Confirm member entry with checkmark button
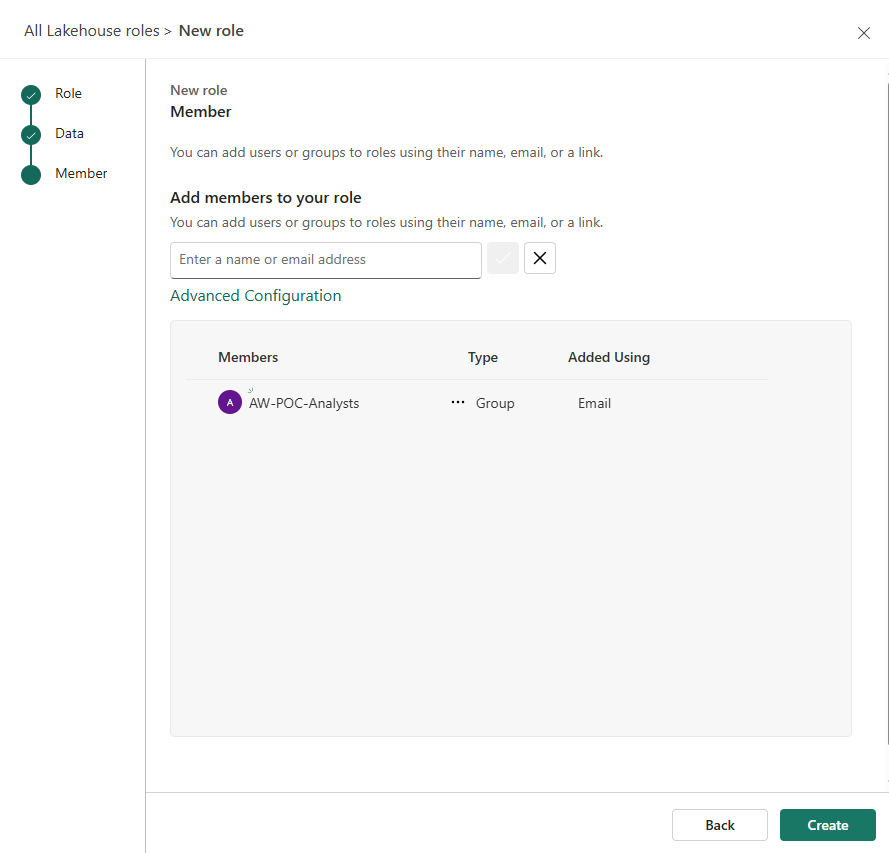The height and width of the screenshot is (853, 889). pyautogui.click(x=503, y=258)
